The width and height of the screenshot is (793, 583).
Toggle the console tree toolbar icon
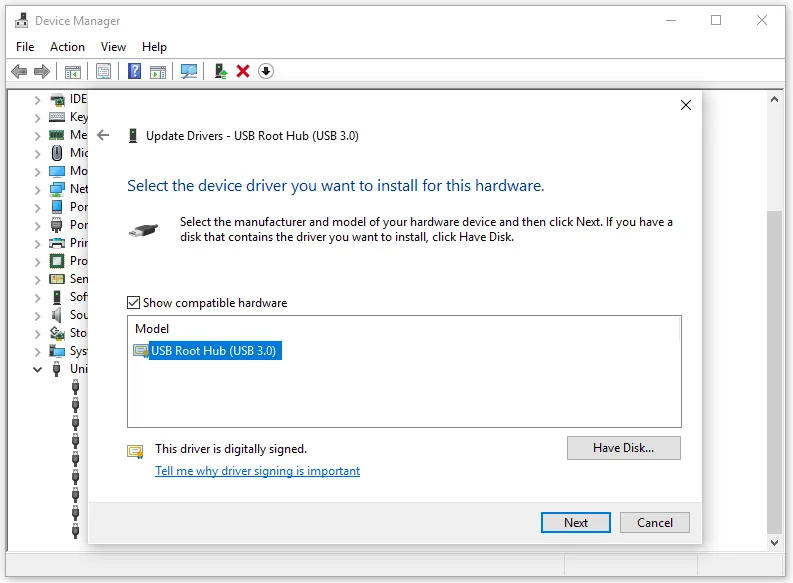coord(73,72)
